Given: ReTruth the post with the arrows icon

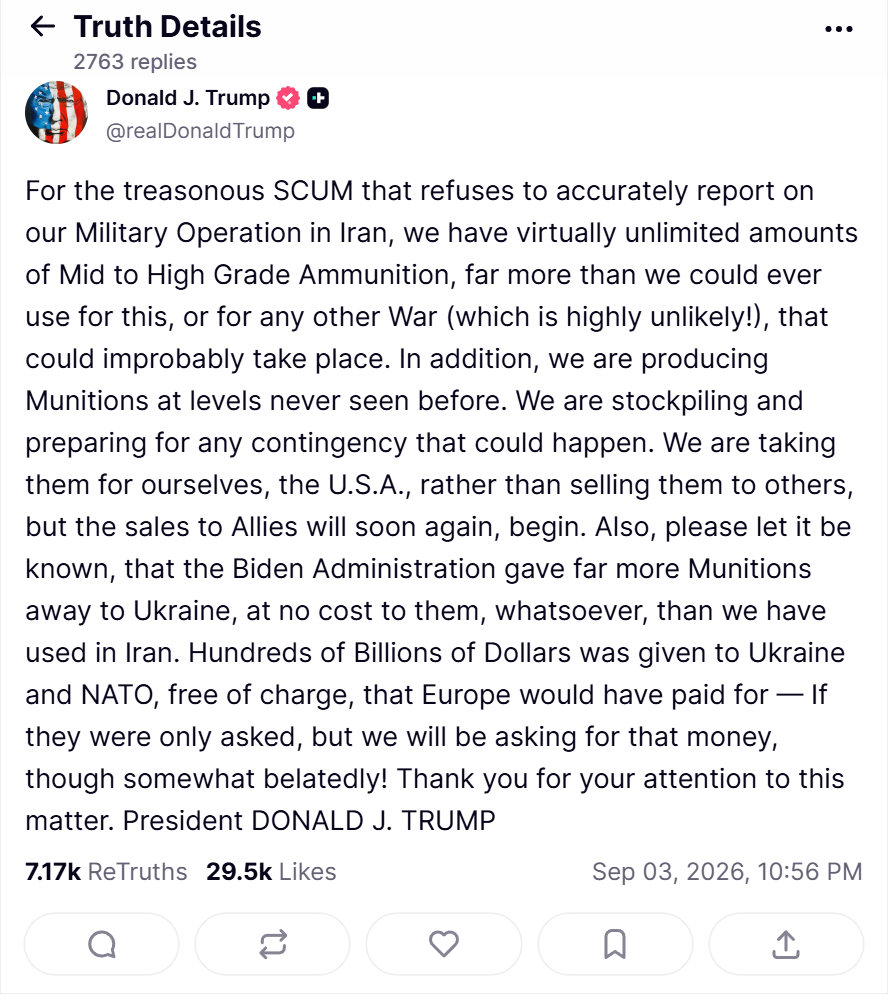Looking at the screenshot, I should pos(272,944).
